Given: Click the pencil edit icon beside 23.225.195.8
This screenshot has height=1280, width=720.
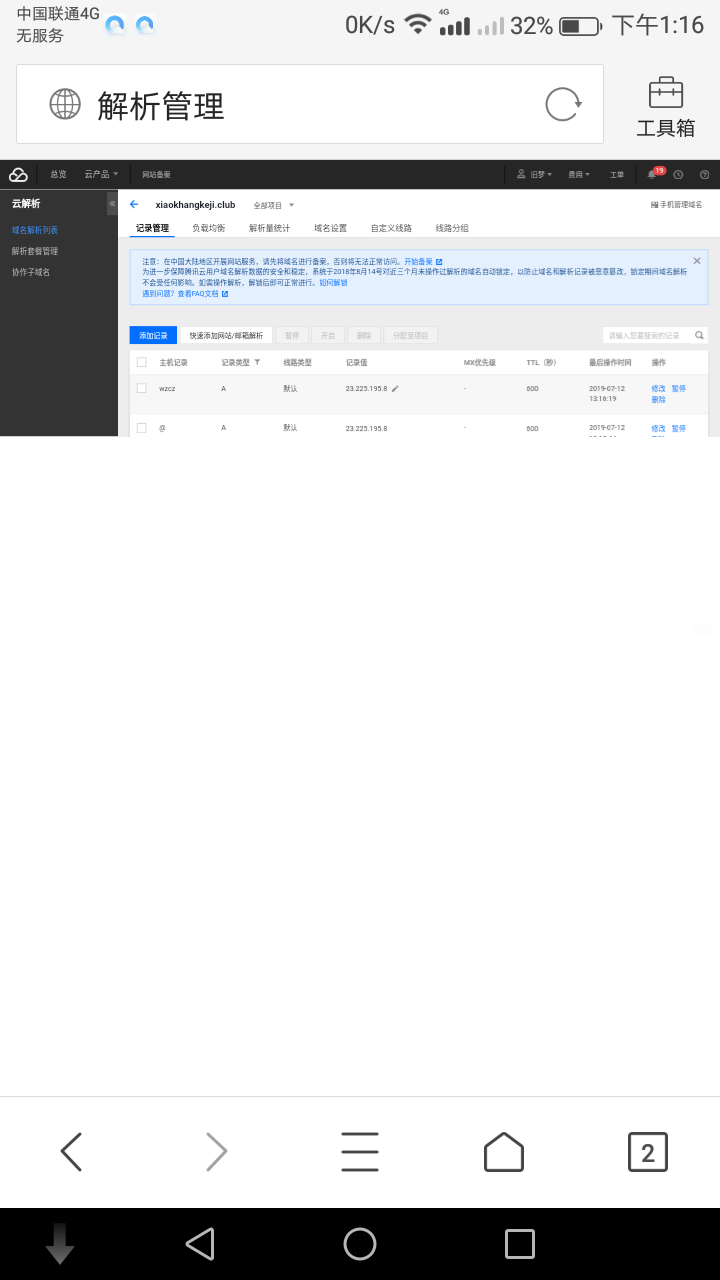Looking at the screenshot, I should click(395, 388).
